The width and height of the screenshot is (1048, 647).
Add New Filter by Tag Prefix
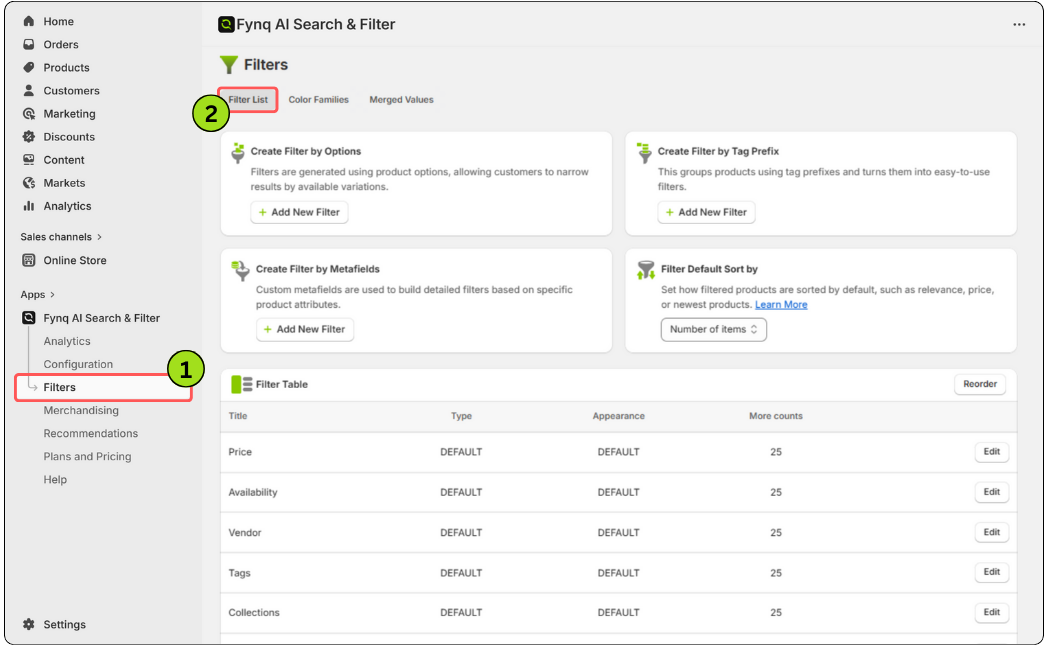pos(706,212)
